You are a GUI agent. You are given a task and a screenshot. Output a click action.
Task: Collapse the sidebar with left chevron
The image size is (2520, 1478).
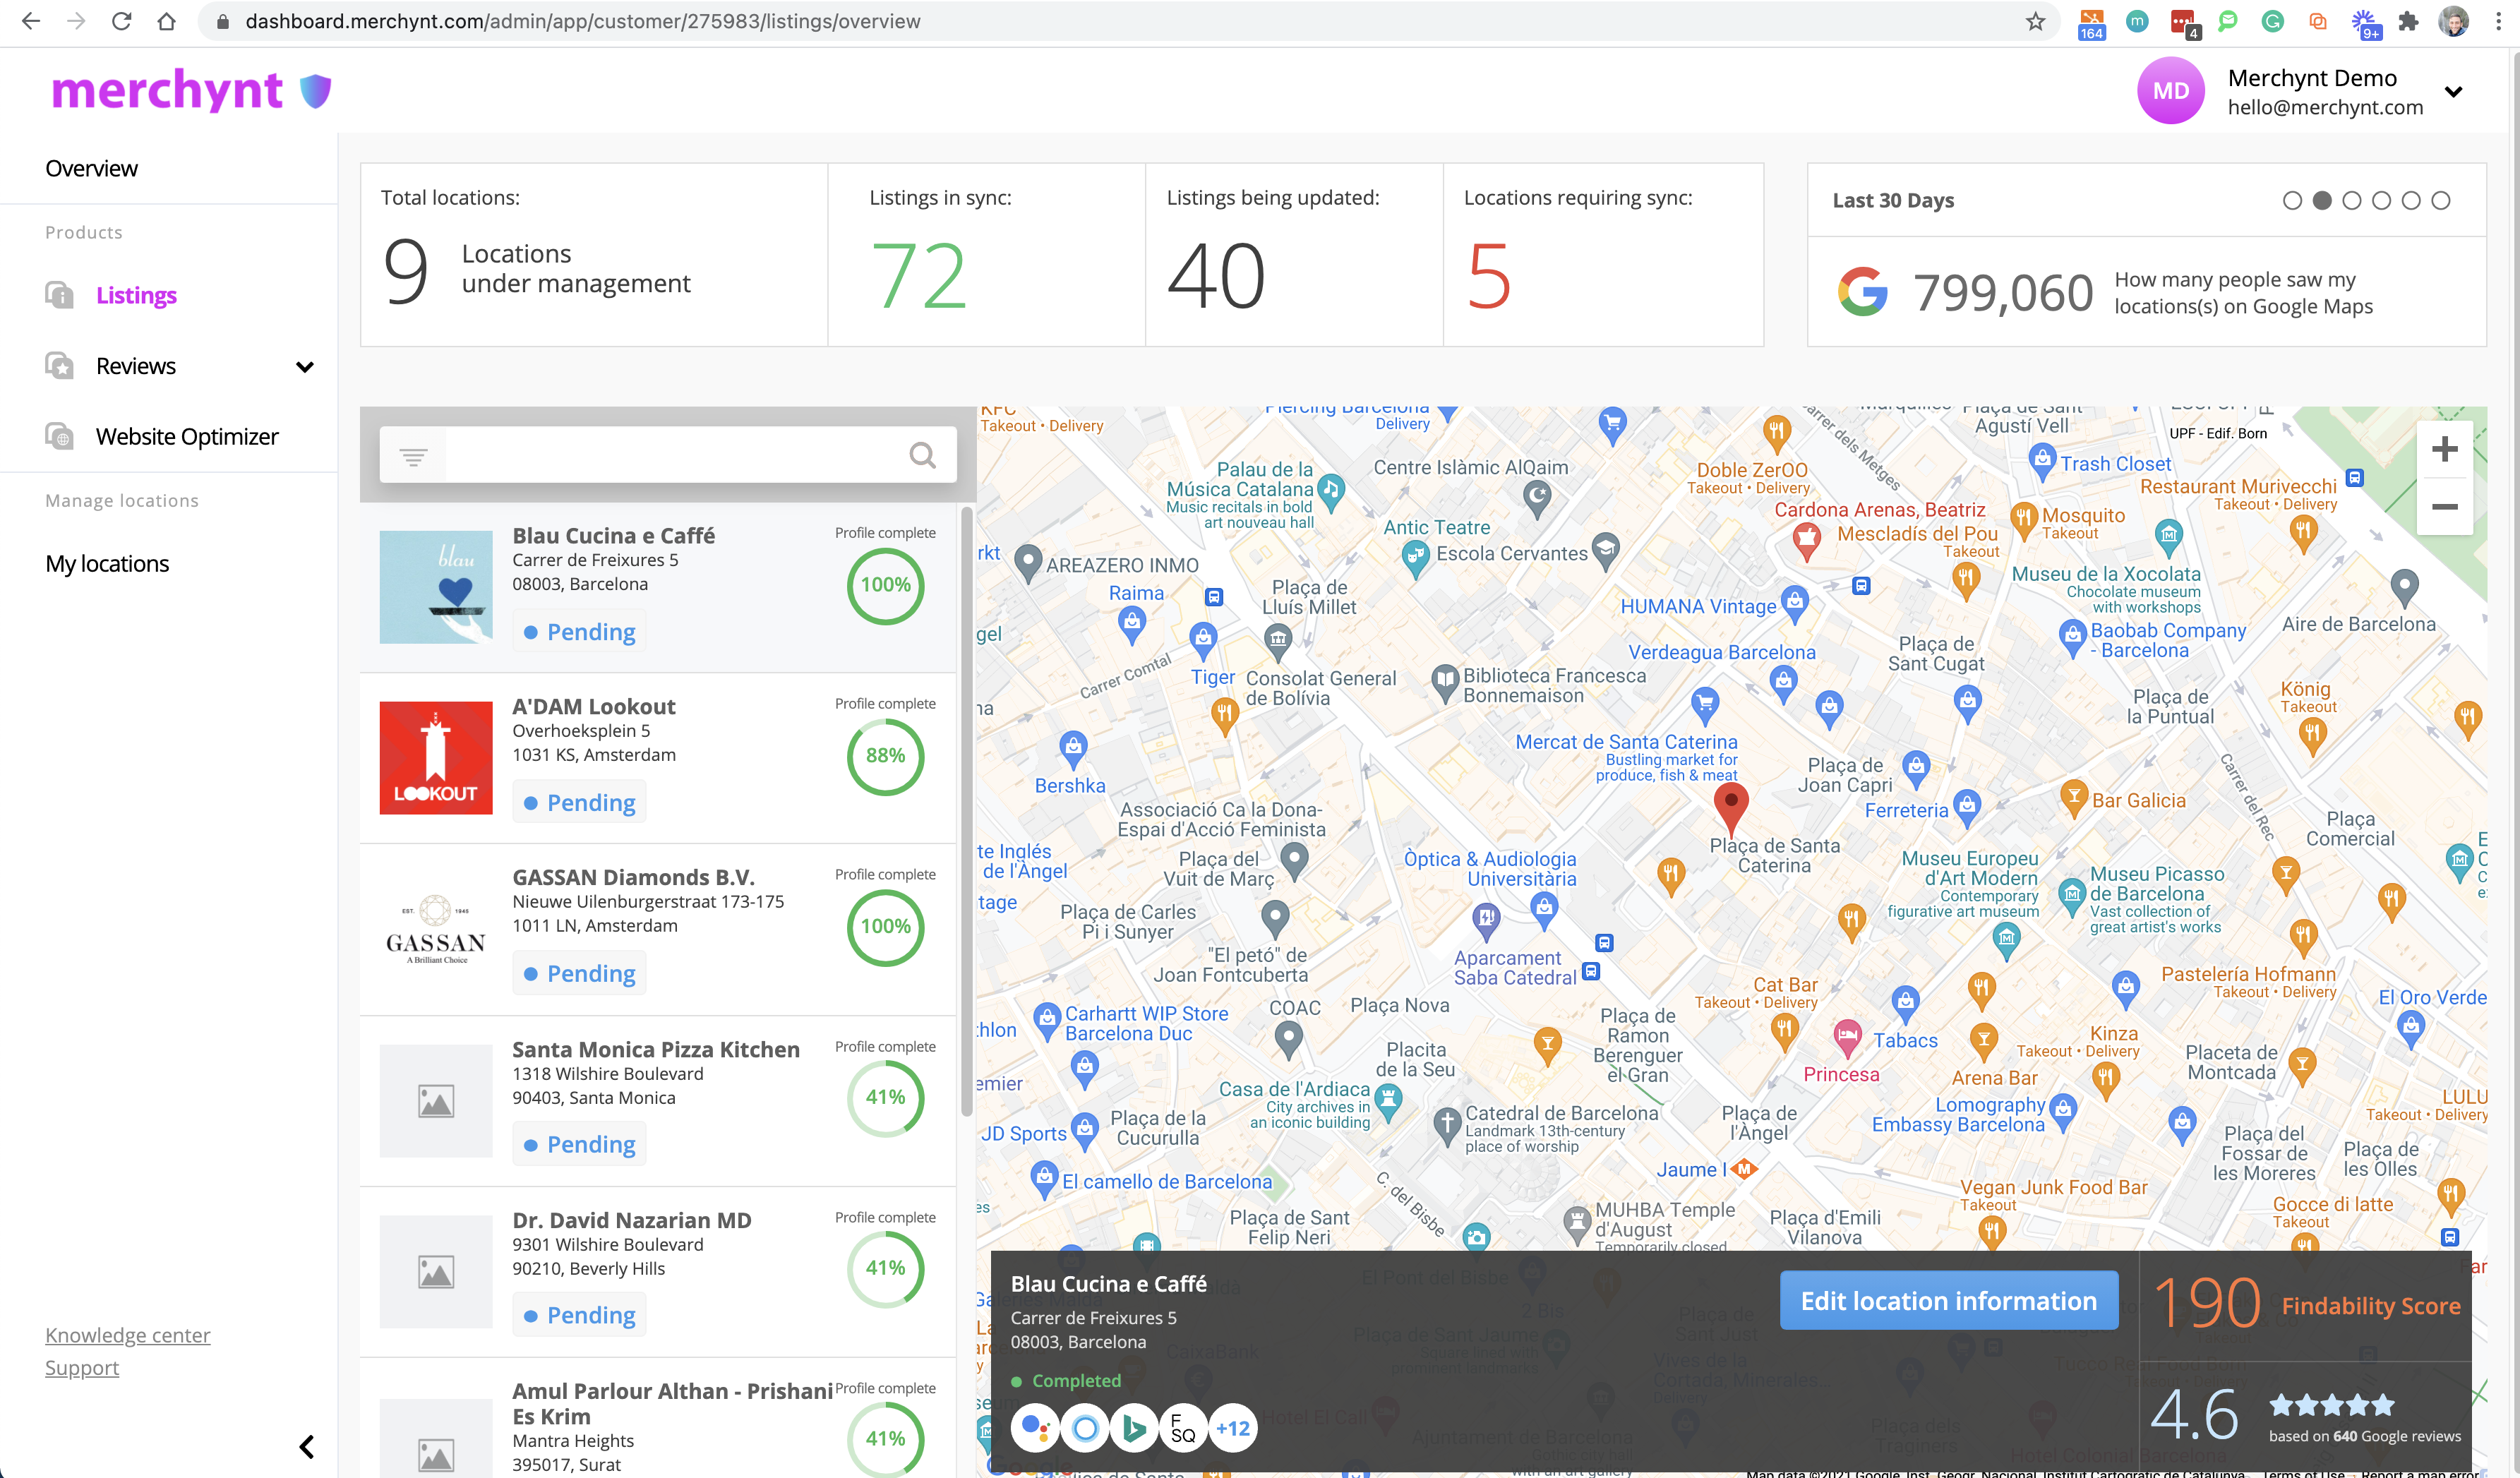click(307, 1446)
